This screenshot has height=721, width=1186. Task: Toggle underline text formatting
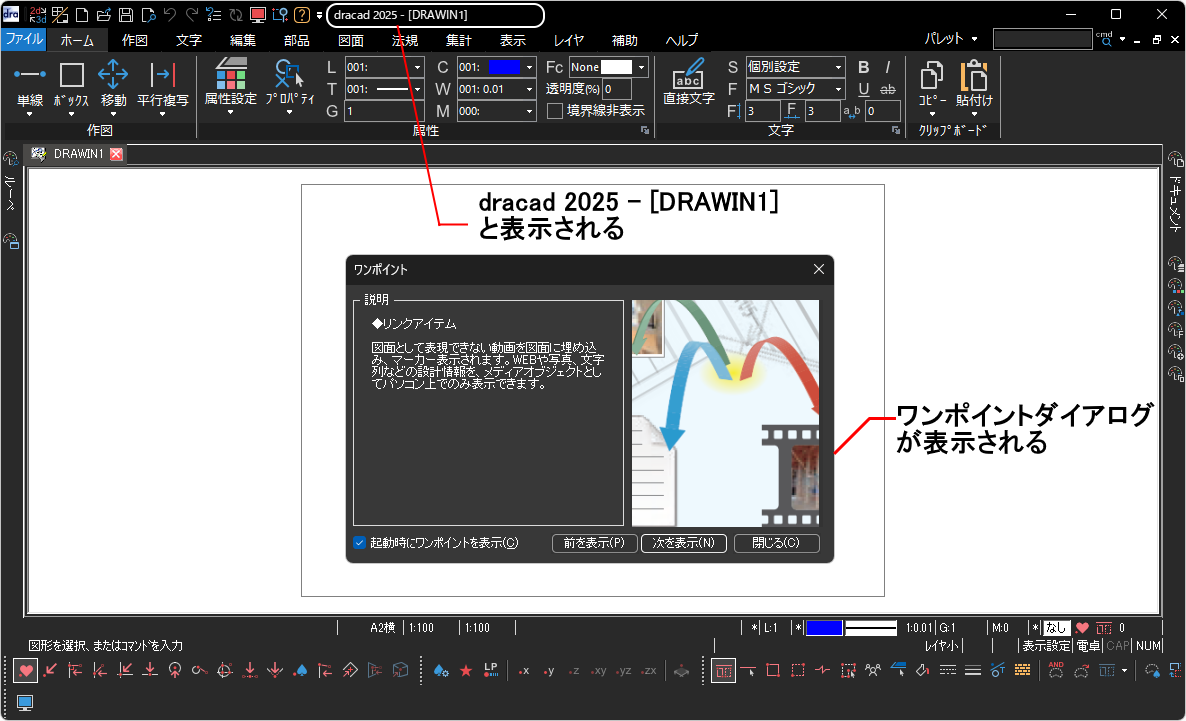[864, 89]
